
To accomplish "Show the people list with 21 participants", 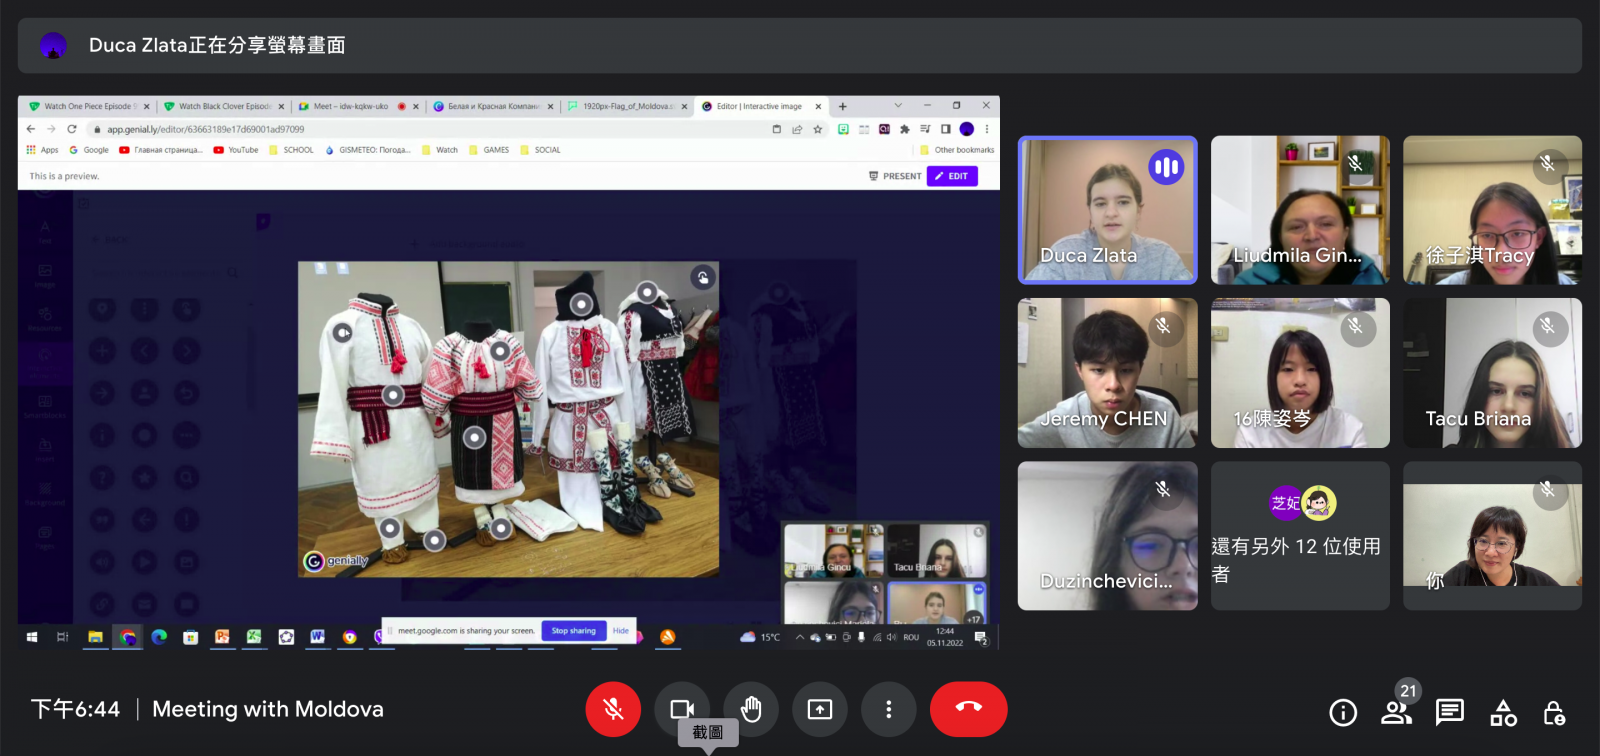I will coord(1396,712).
